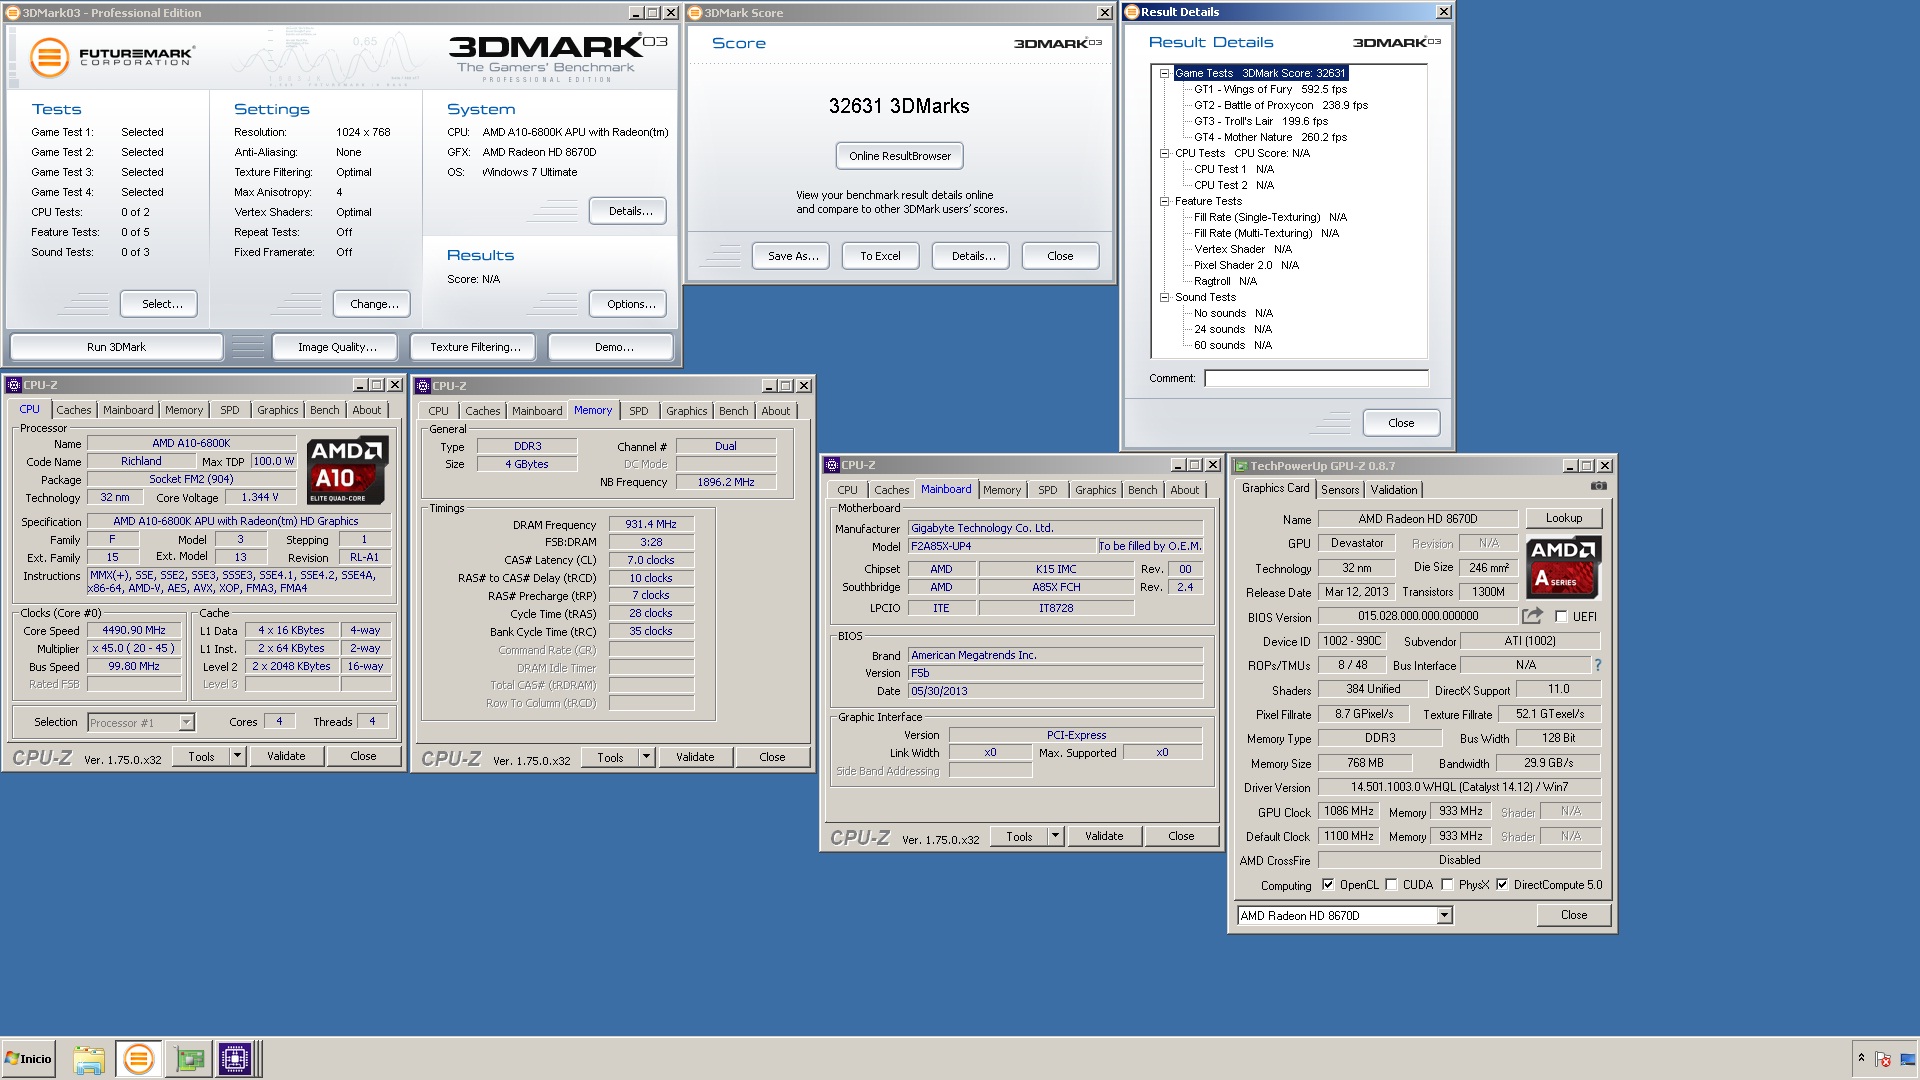1920x1080 pixels.
Task: Click the CPU-Z taskbar icon
Action: pyautogui.click(x=235, y=1059)
